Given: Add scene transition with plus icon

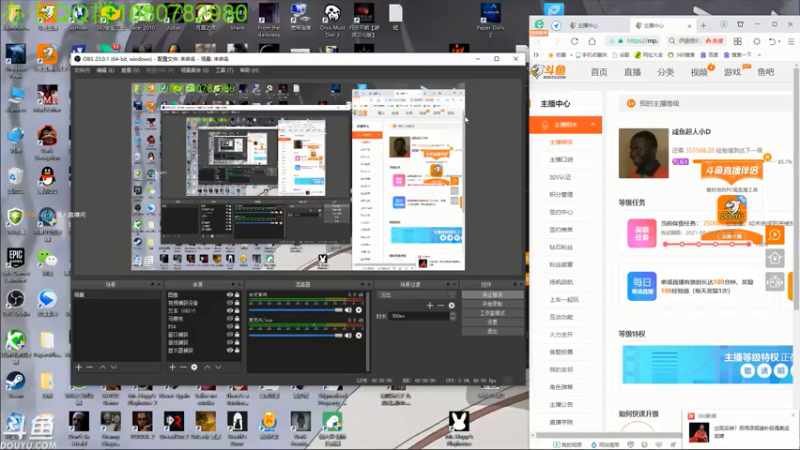Looking at the screenshot, I should click(x=430, y=305).
